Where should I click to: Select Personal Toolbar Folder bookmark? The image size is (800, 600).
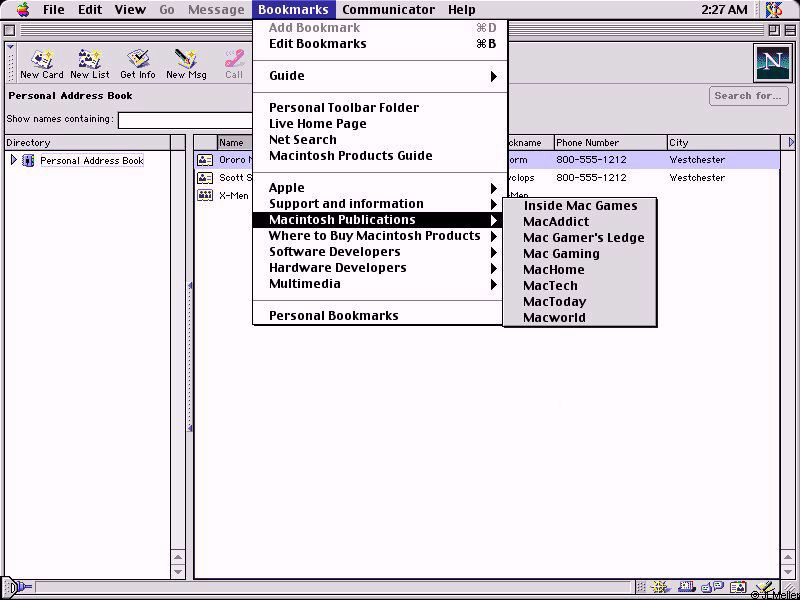tap(380, 108)
